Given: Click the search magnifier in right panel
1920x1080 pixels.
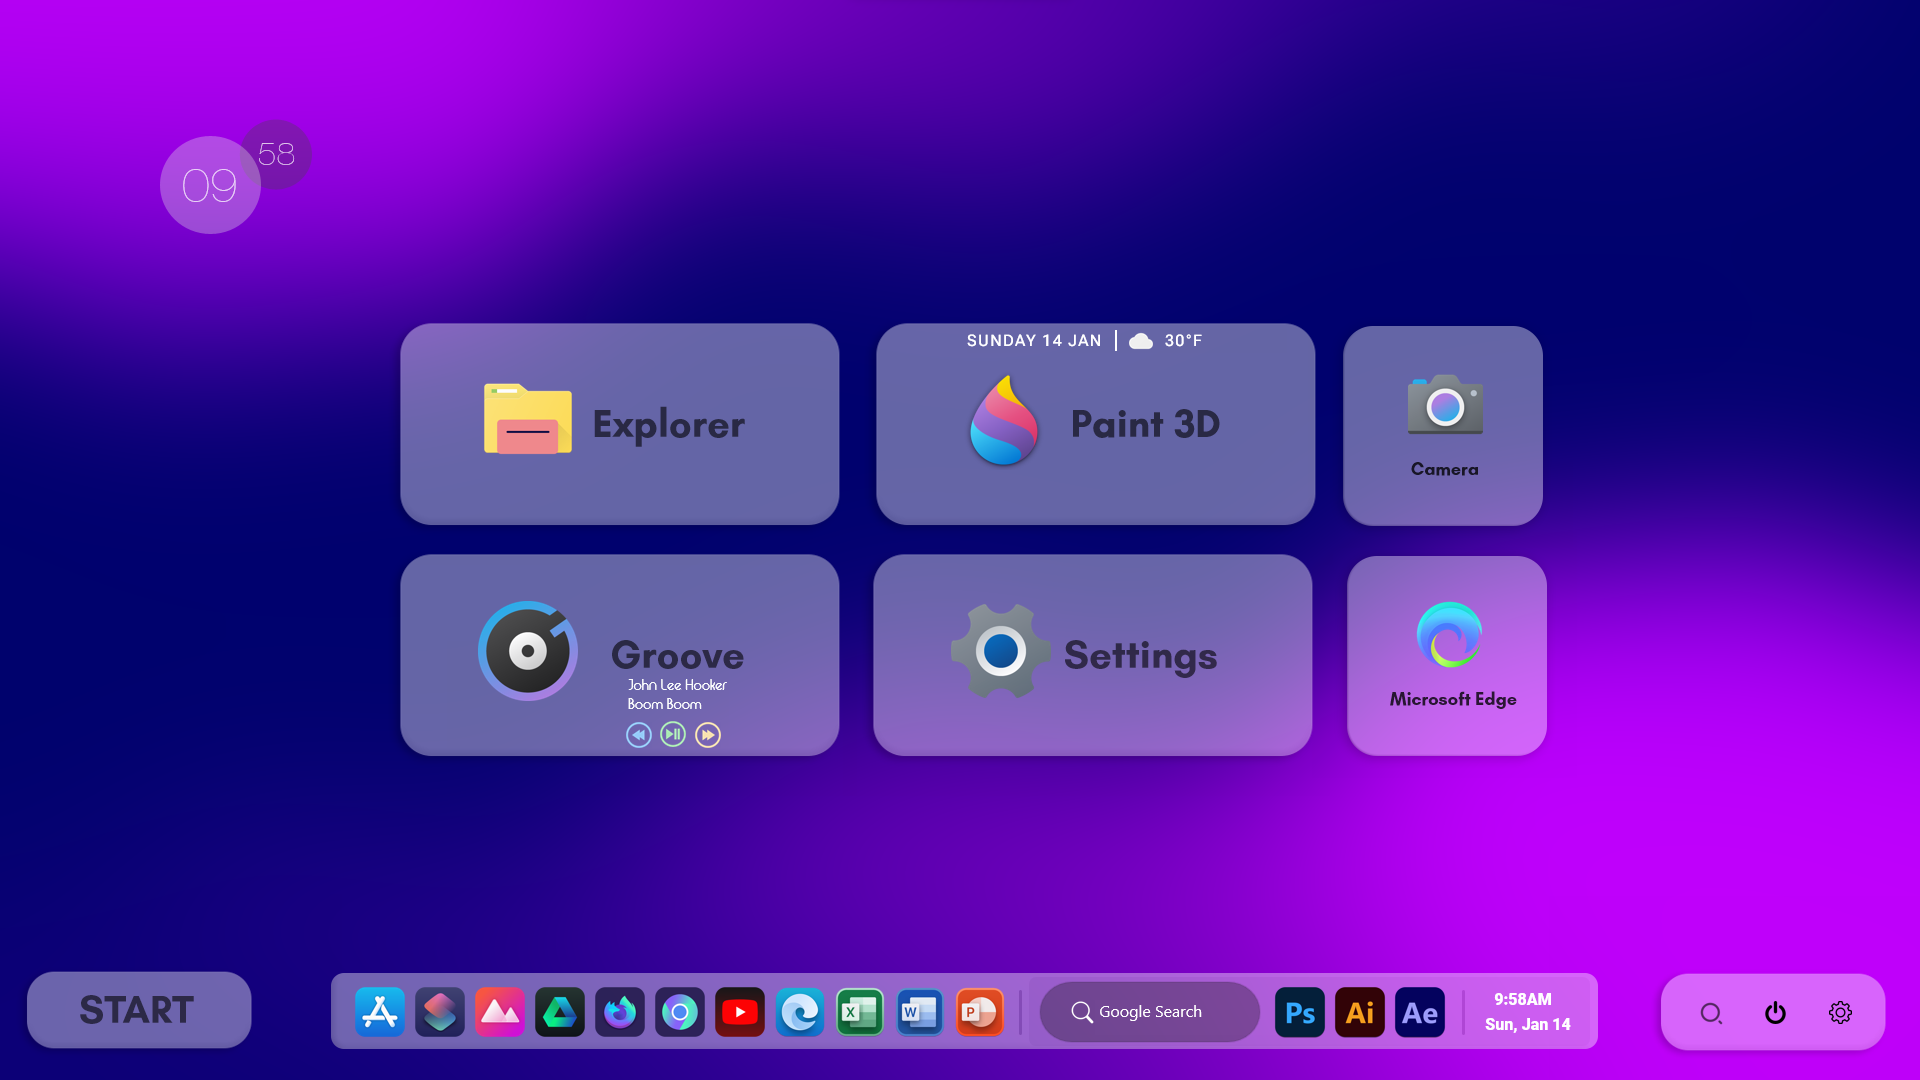Looking at the screenshot, I should coord(1711,1013).
